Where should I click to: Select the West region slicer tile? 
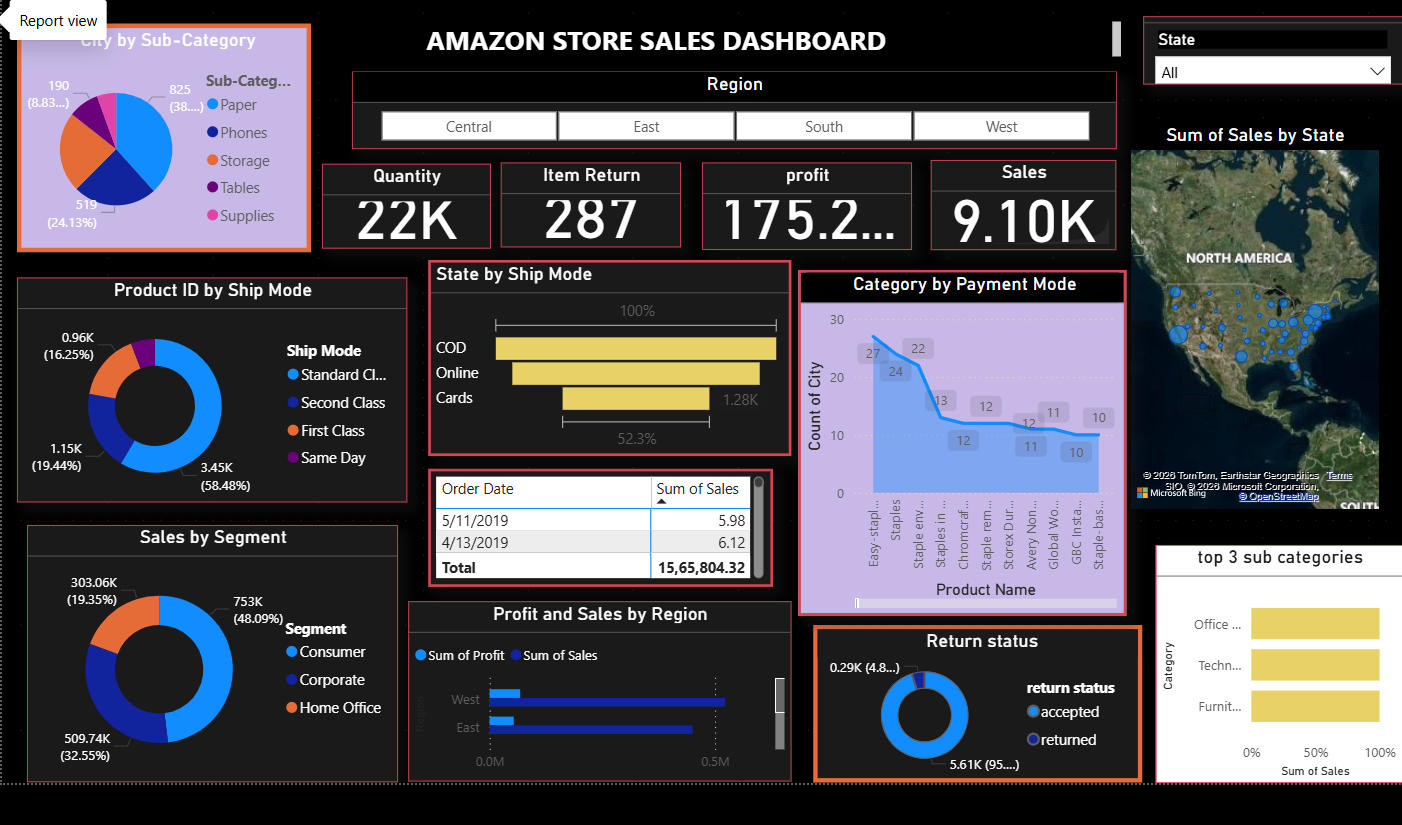point(1001,126)
